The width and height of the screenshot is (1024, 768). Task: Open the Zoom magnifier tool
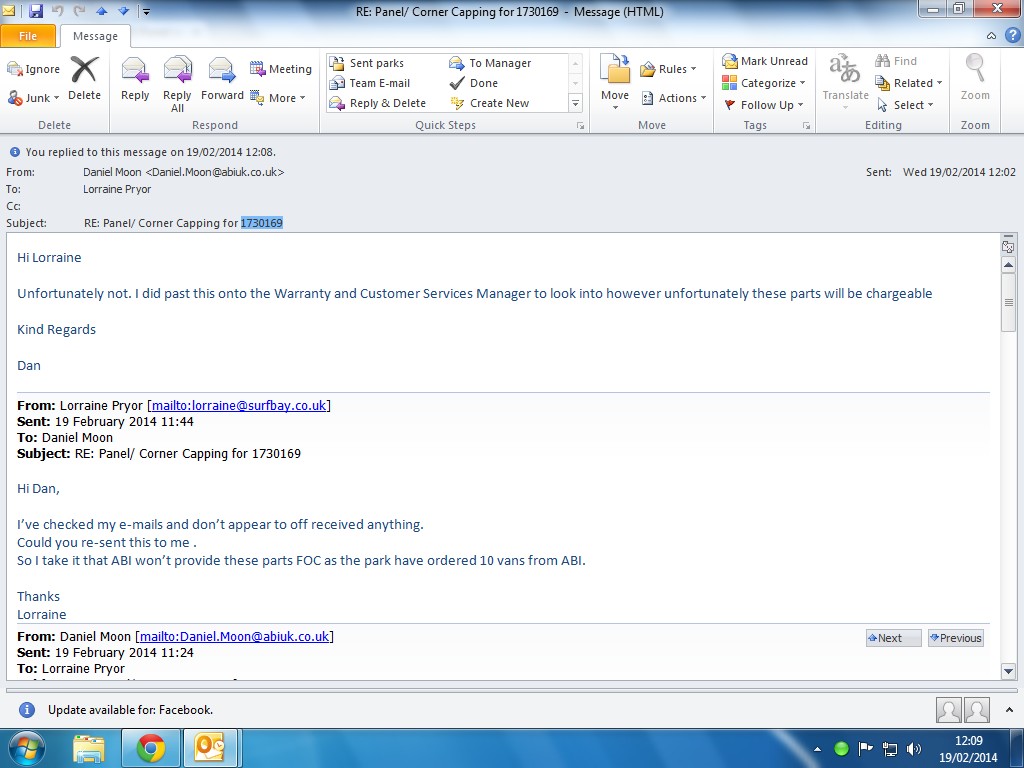tap(975, 77)
